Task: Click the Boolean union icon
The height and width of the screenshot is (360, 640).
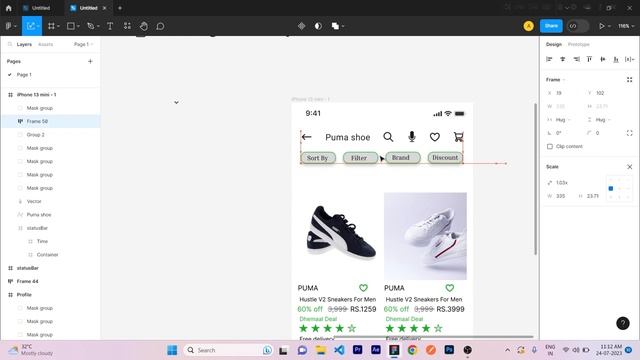Action: tap(335, 26)
